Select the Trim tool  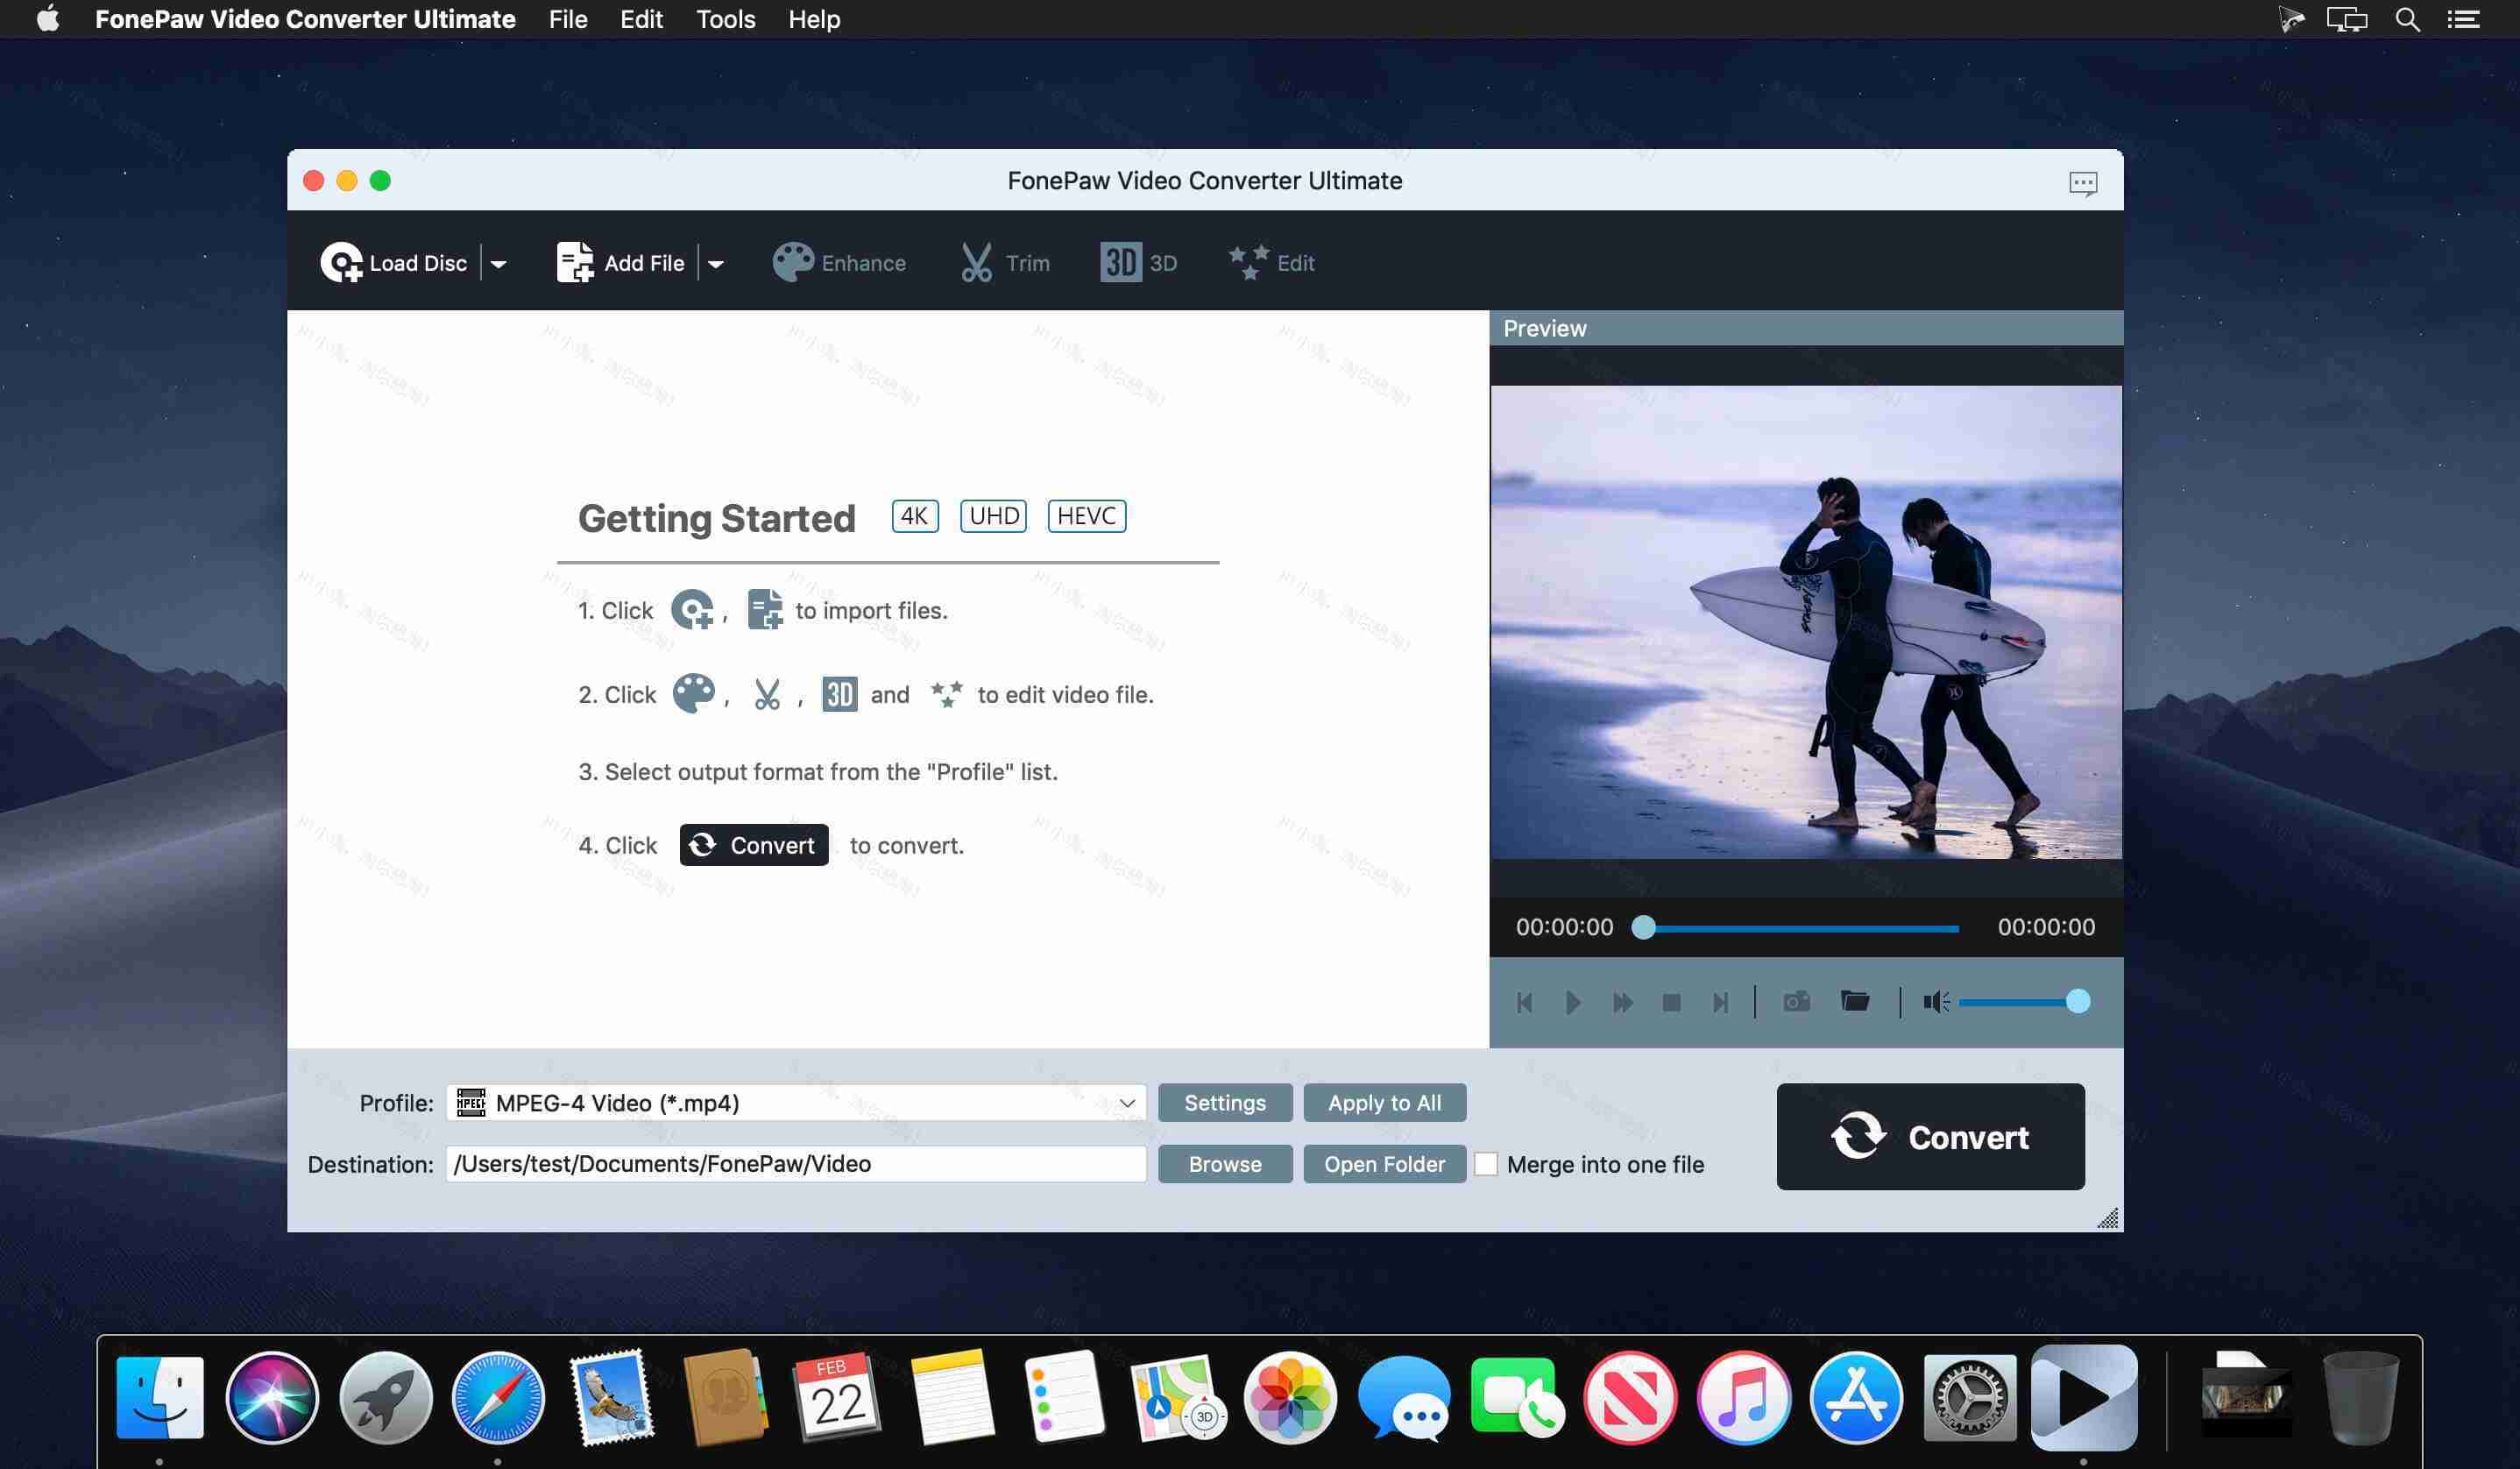1003,262
